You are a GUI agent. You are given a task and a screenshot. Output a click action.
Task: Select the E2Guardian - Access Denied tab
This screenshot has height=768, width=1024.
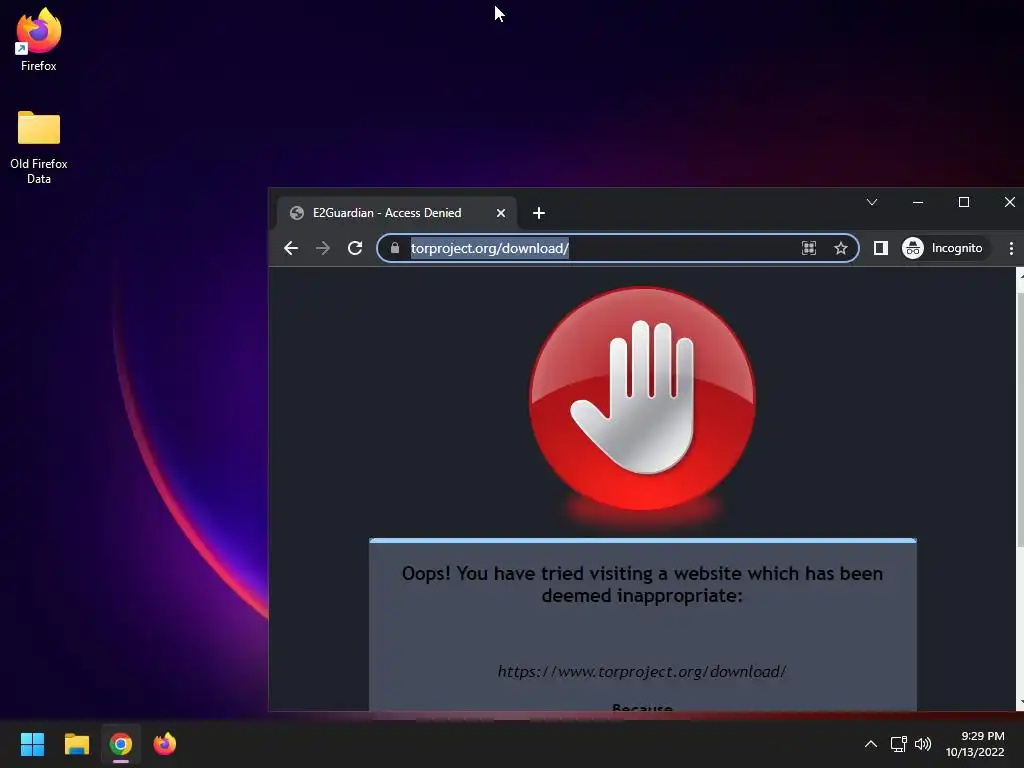pos(396,213)
